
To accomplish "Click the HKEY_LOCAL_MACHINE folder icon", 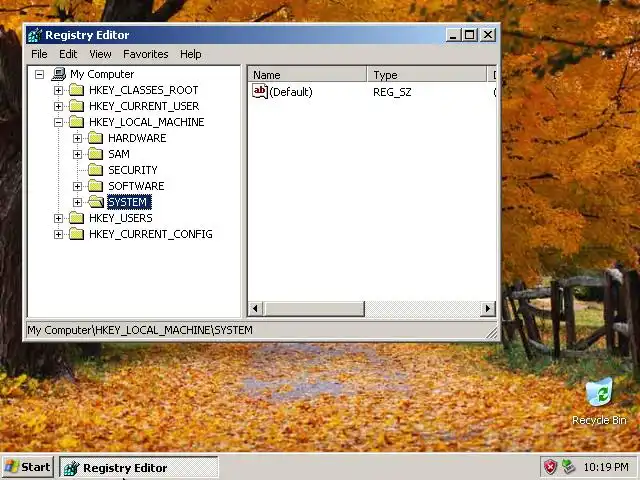I will pos(76,122).
